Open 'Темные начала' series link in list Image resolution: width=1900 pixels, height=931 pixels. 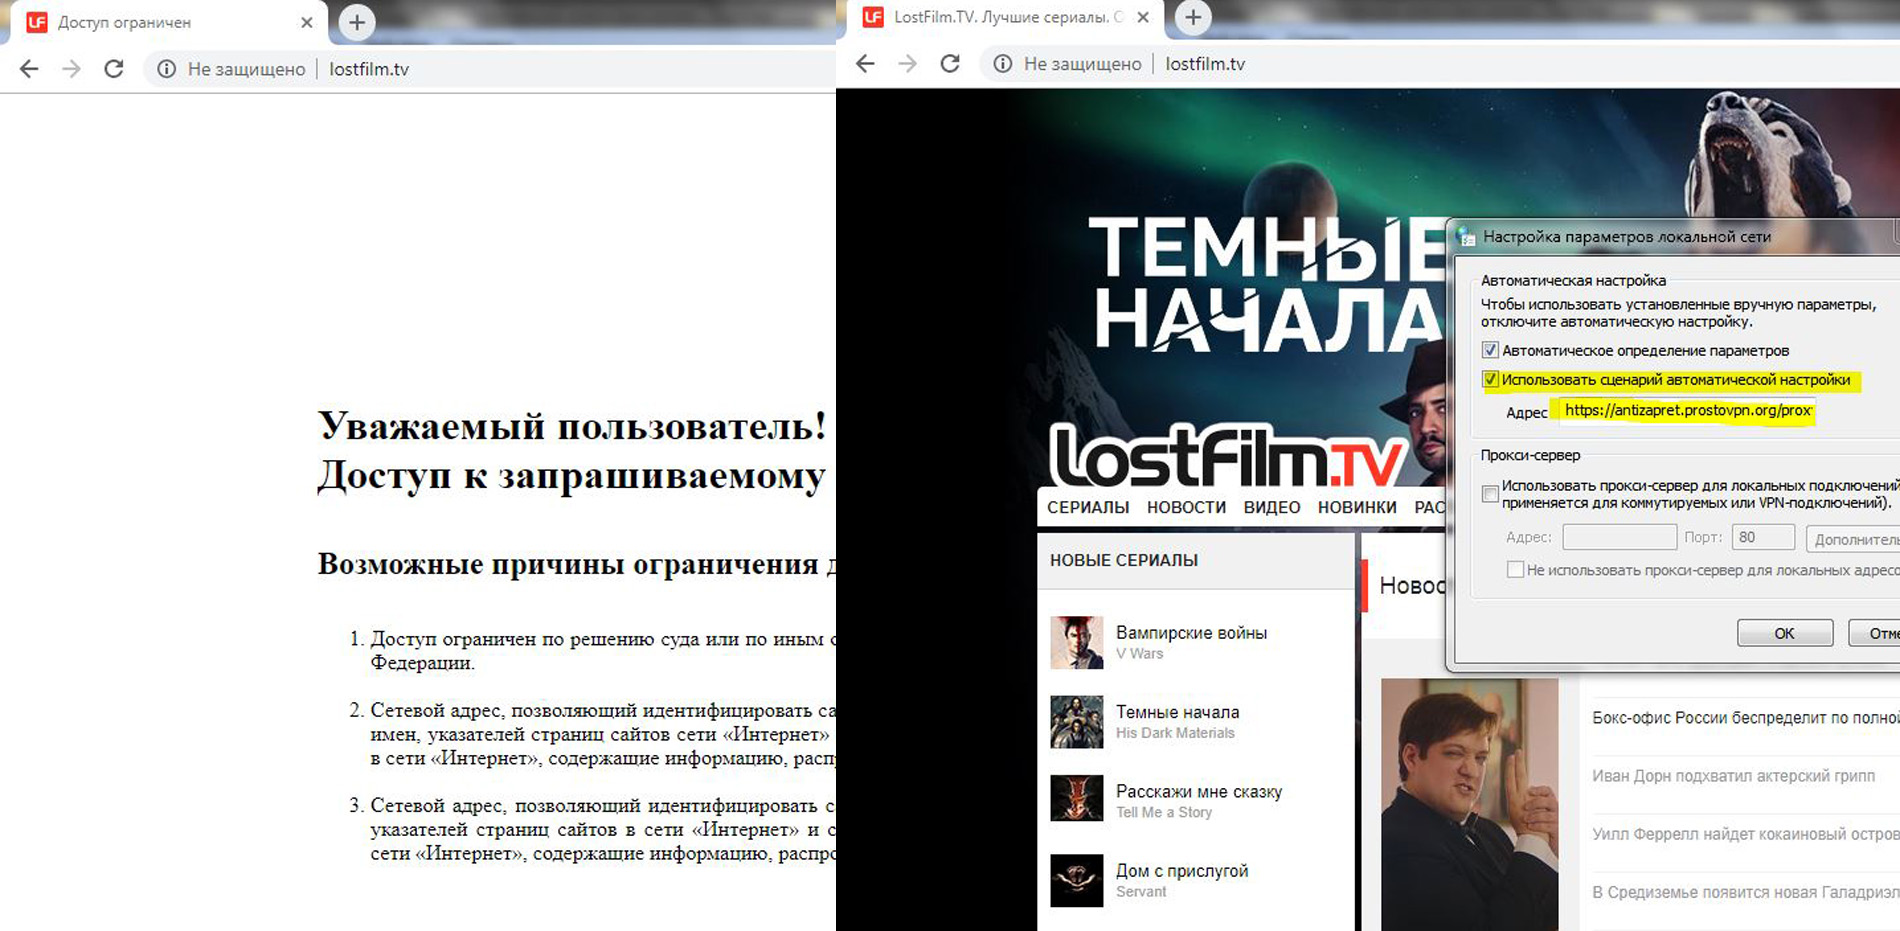(x=1177, y=712)
